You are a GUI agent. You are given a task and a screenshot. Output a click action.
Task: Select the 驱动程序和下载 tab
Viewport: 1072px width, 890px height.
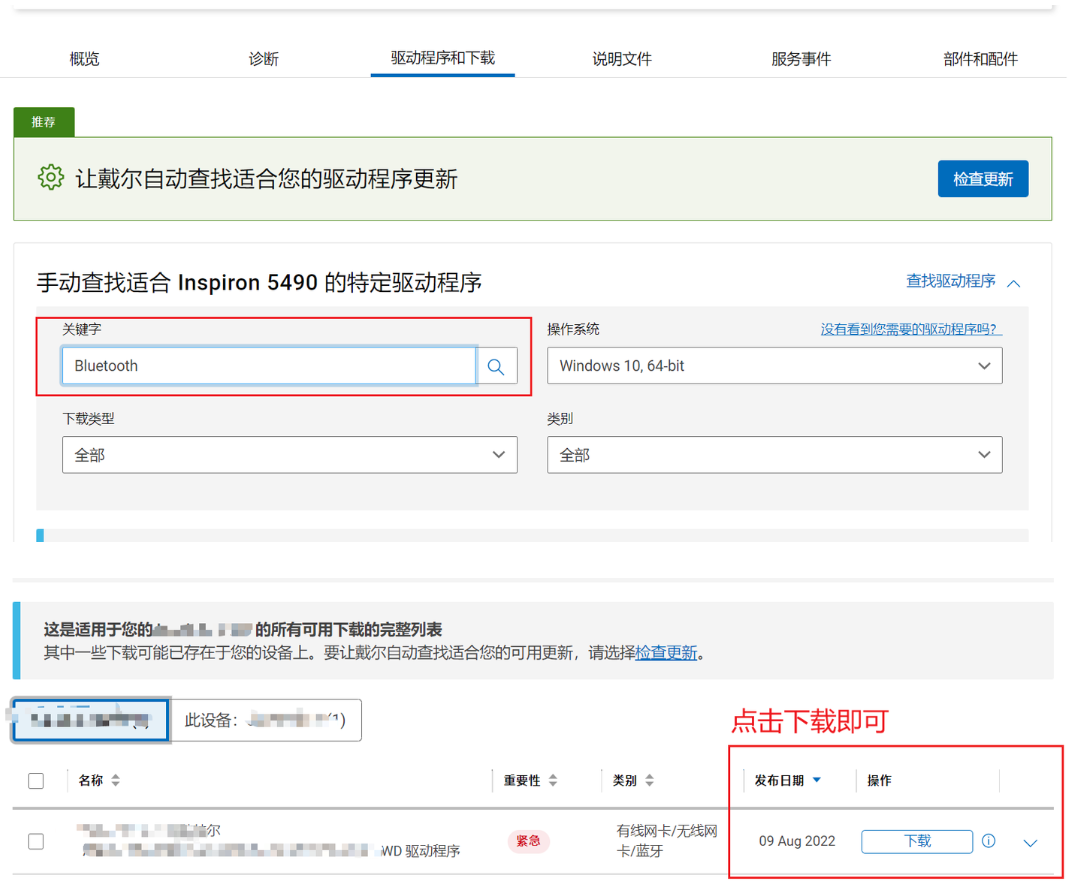[442, 58]
